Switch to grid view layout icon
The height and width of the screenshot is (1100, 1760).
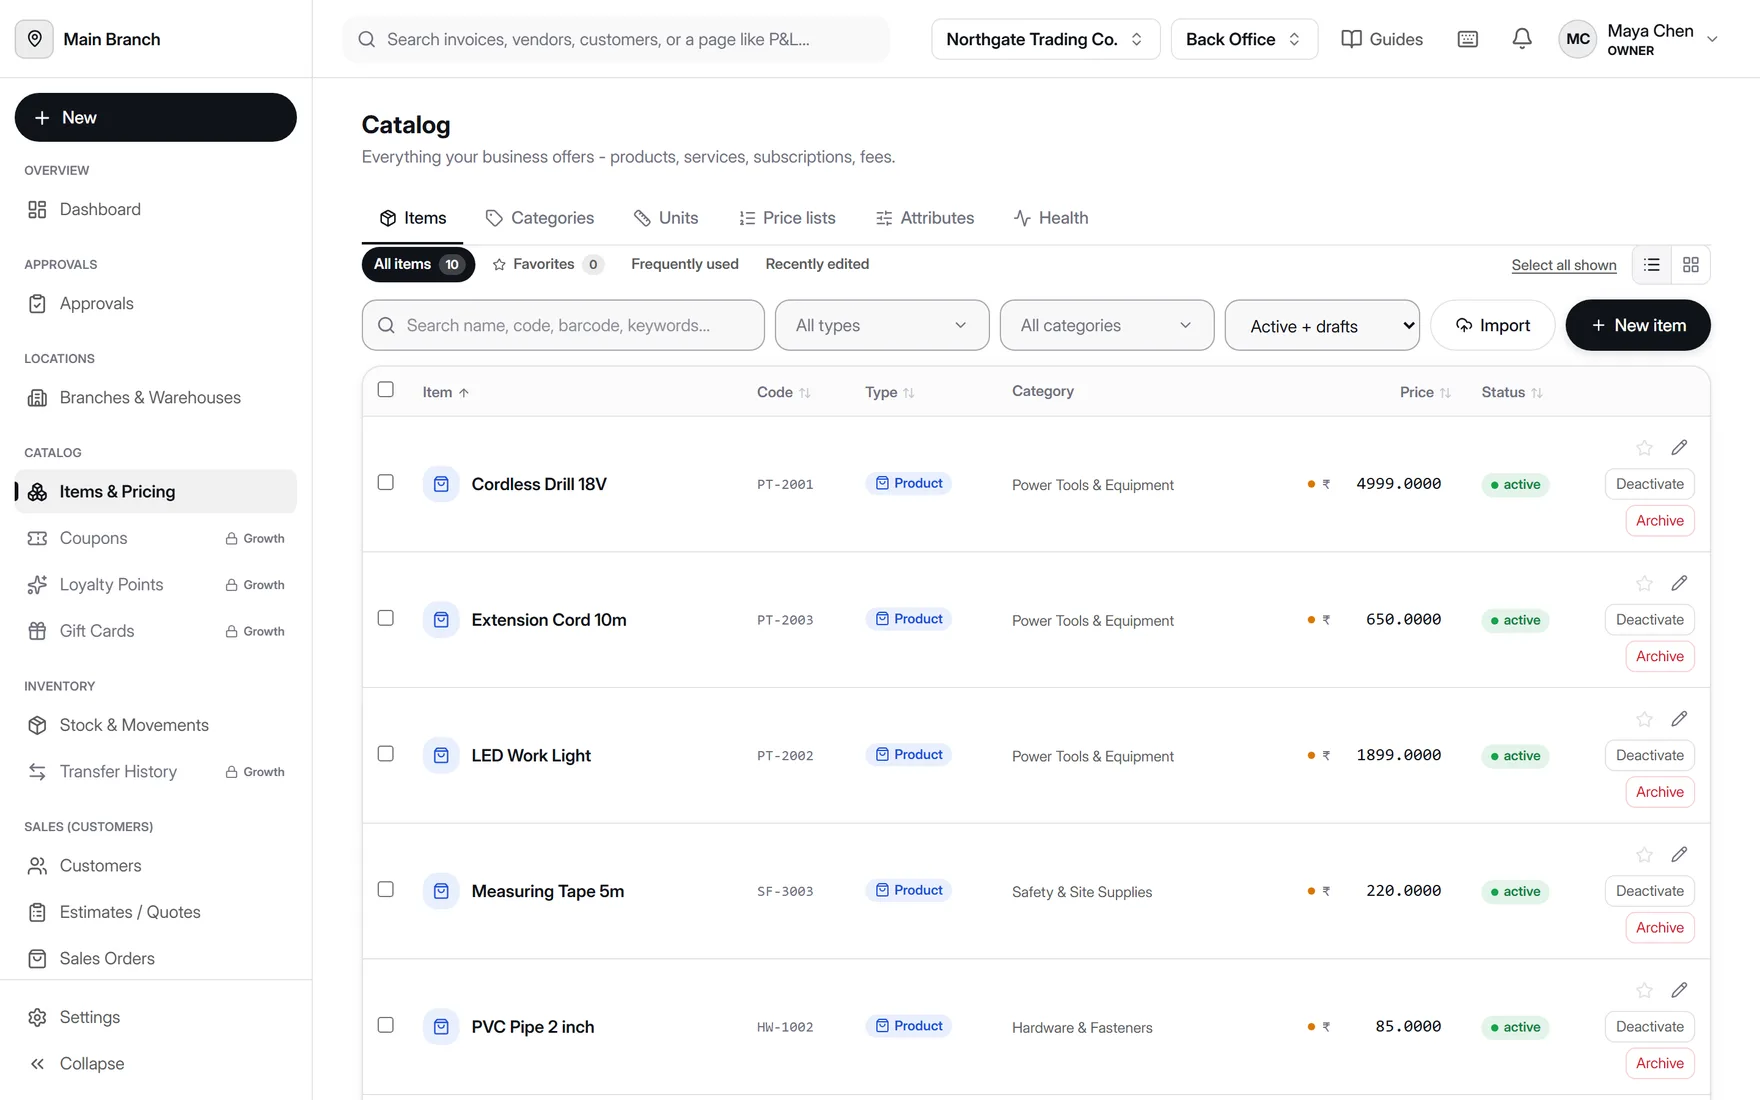tap(1691, 265)
